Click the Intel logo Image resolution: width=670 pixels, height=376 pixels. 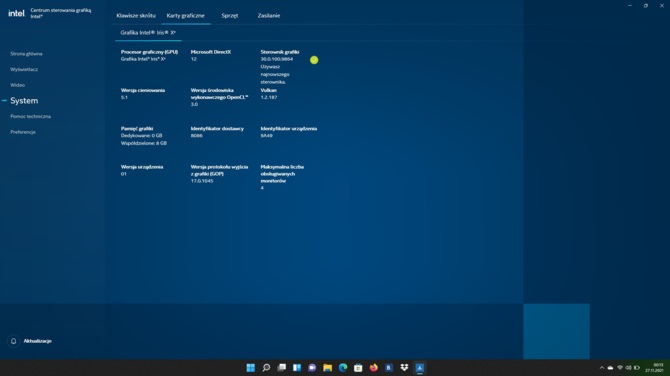coord(16,13)
